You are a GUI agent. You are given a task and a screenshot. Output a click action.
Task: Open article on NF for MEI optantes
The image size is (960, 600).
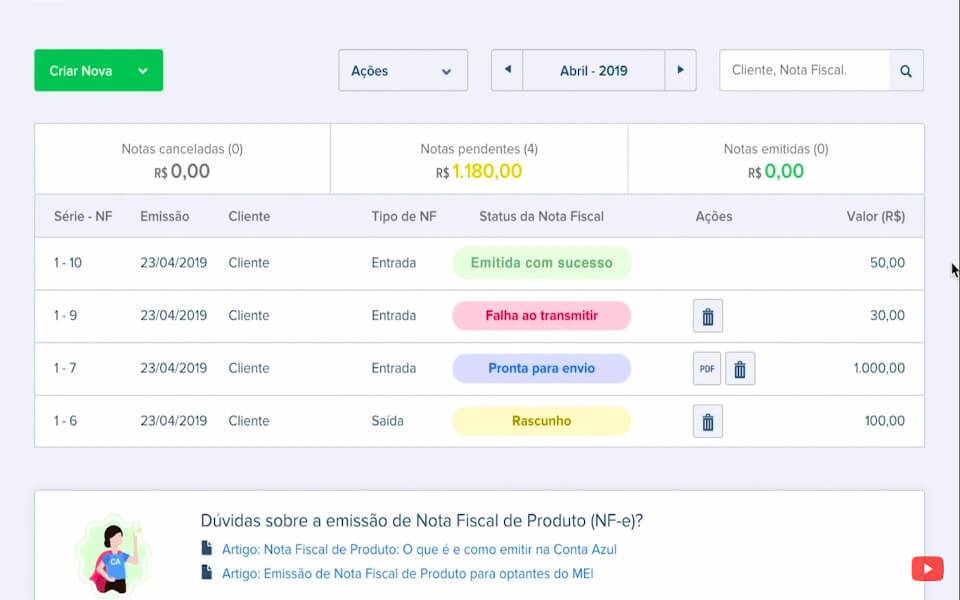pyautogui.click(x=407, y=574)
